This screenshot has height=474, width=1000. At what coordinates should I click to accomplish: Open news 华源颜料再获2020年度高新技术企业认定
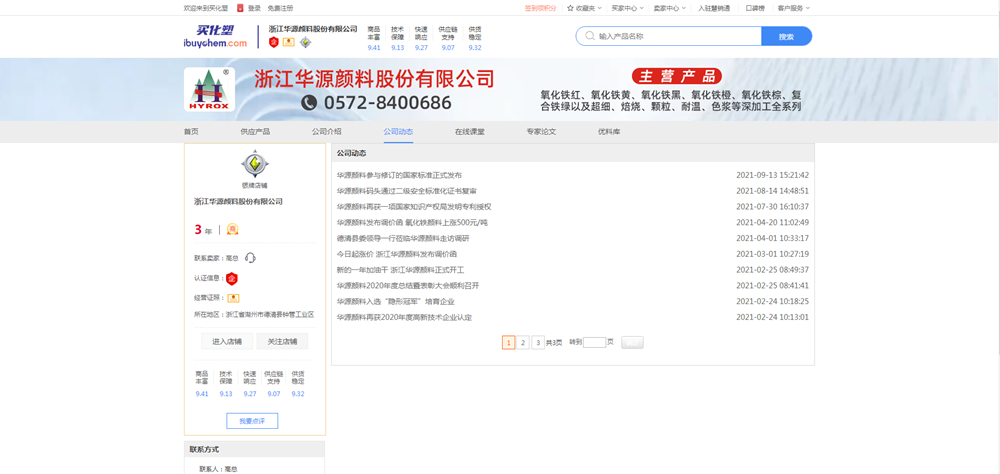coord(404,317)
